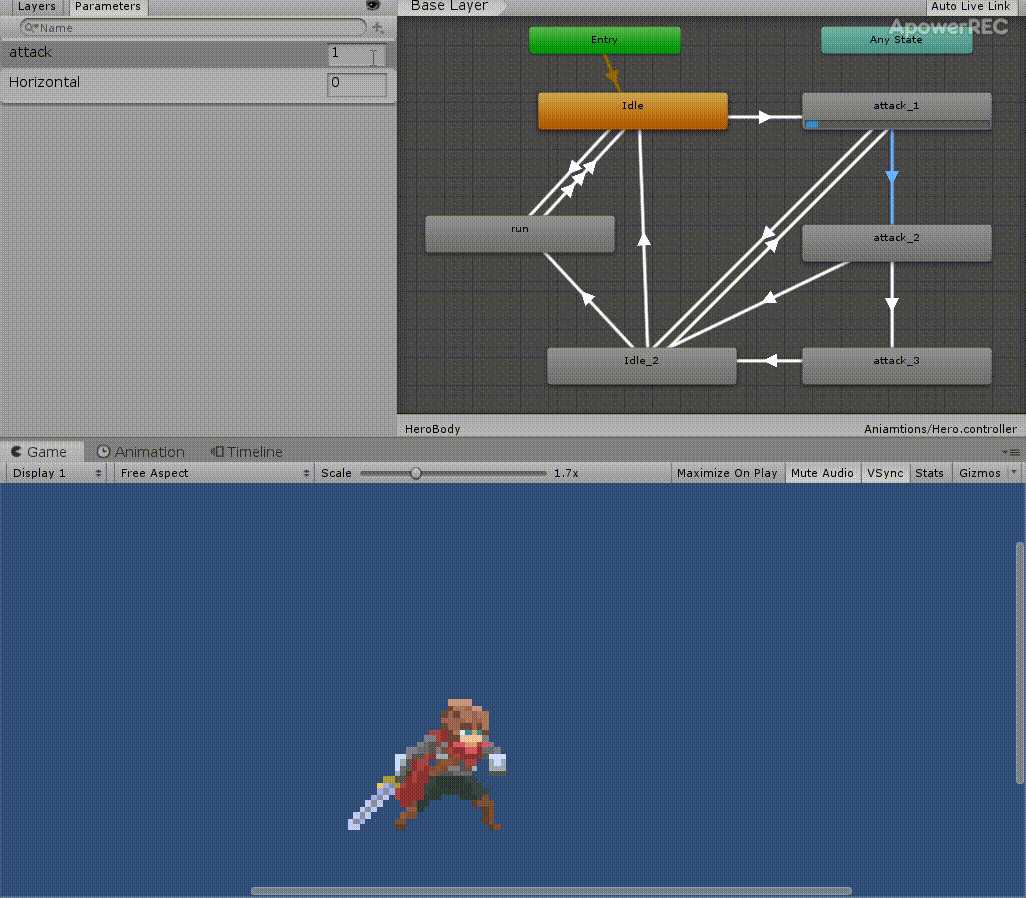The image size is (1026, 898).
Task: Select the blue transition arrow attack_1 to attack_2
Action: click(891, 177)
